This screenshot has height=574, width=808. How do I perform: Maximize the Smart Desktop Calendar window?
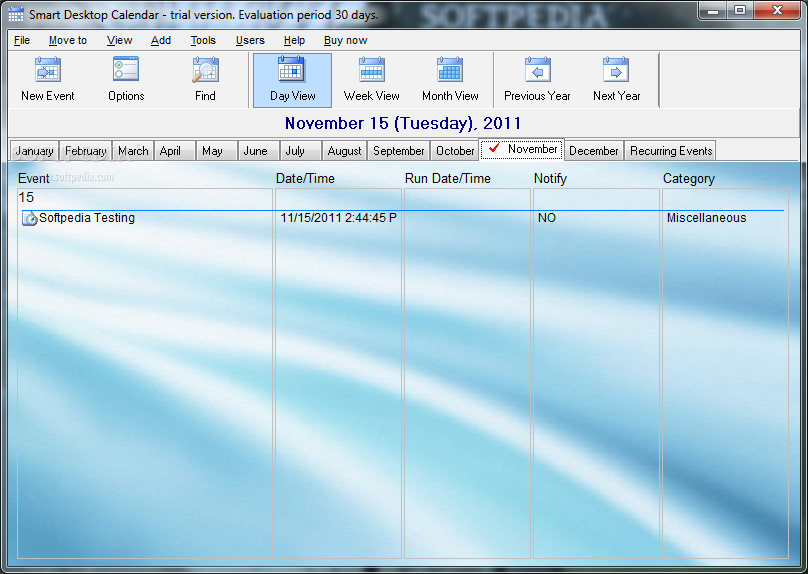pos(740,10)
